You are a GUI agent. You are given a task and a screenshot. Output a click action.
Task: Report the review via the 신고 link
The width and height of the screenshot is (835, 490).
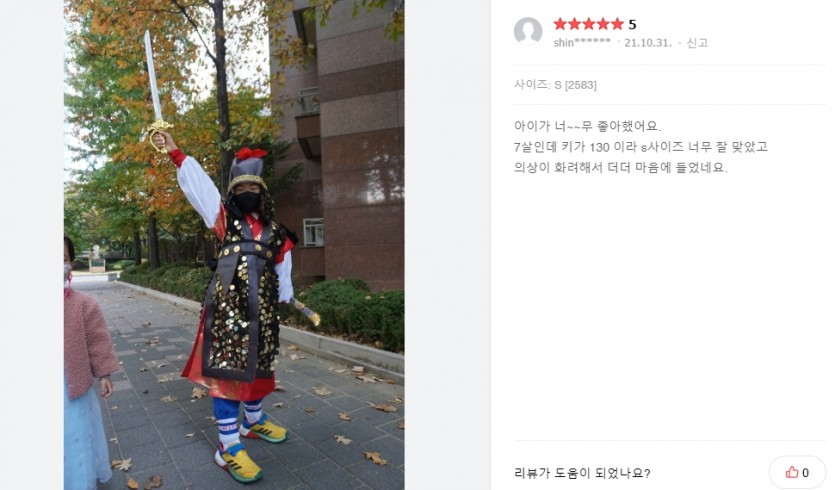pos(697,43)
